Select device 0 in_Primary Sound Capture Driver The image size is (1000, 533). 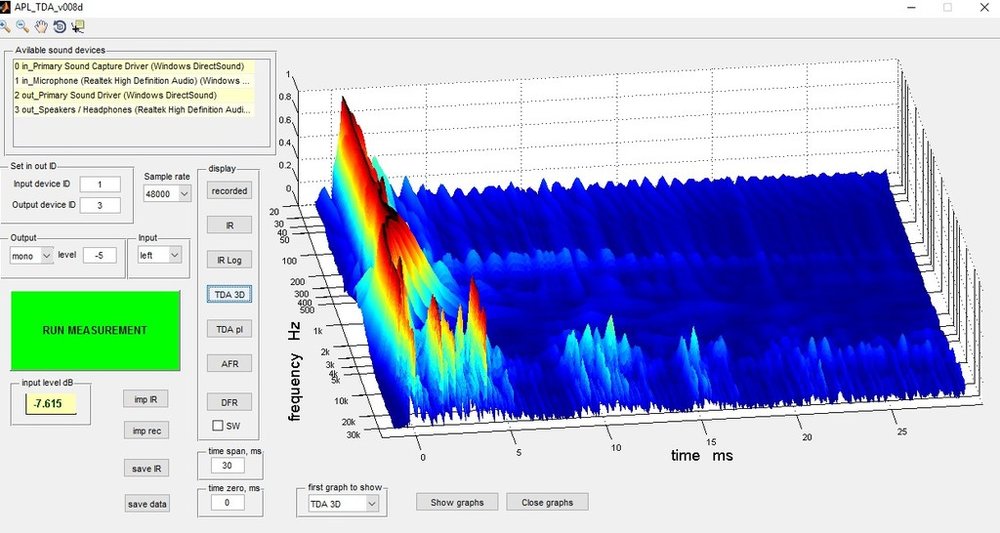pyautogui.click(x=133, y=66)
